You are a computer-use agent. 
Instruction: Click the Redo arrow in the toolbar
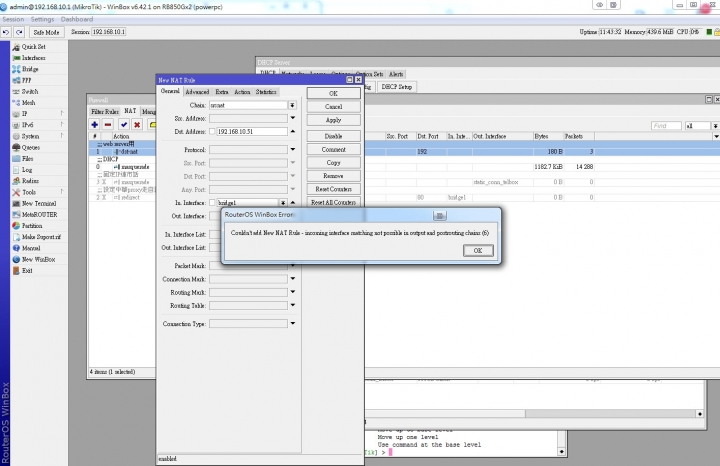tap(19, 32)
